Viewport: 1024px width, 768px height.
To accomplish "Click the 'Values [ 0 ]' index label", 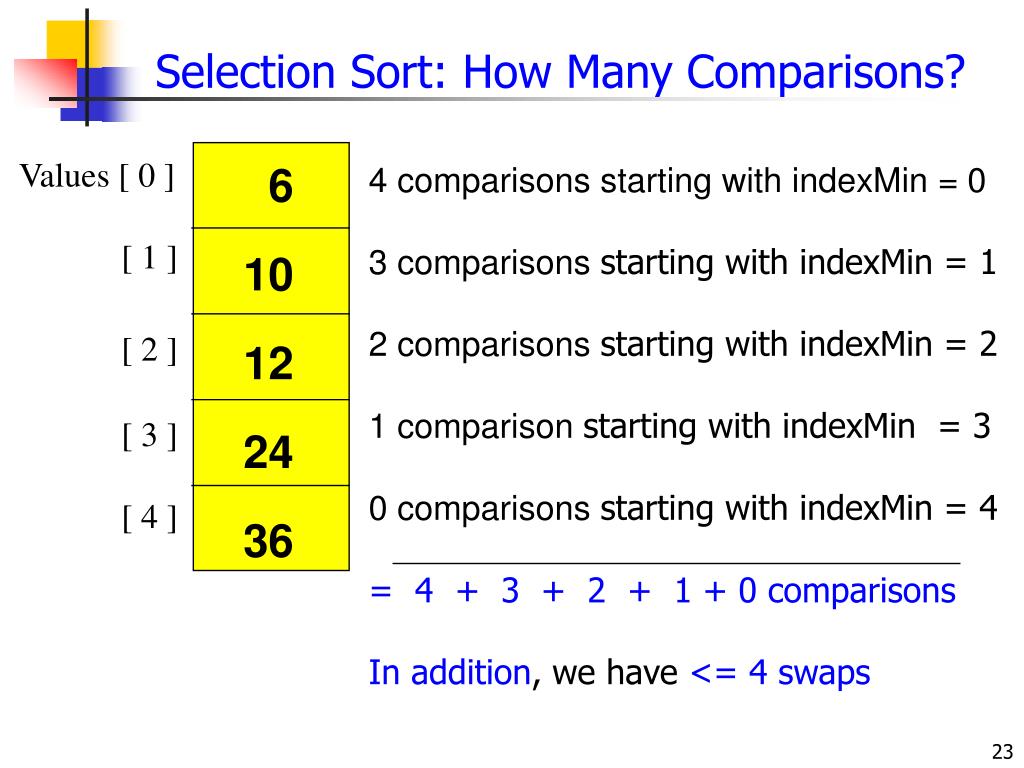I will [x=97, y=176].
